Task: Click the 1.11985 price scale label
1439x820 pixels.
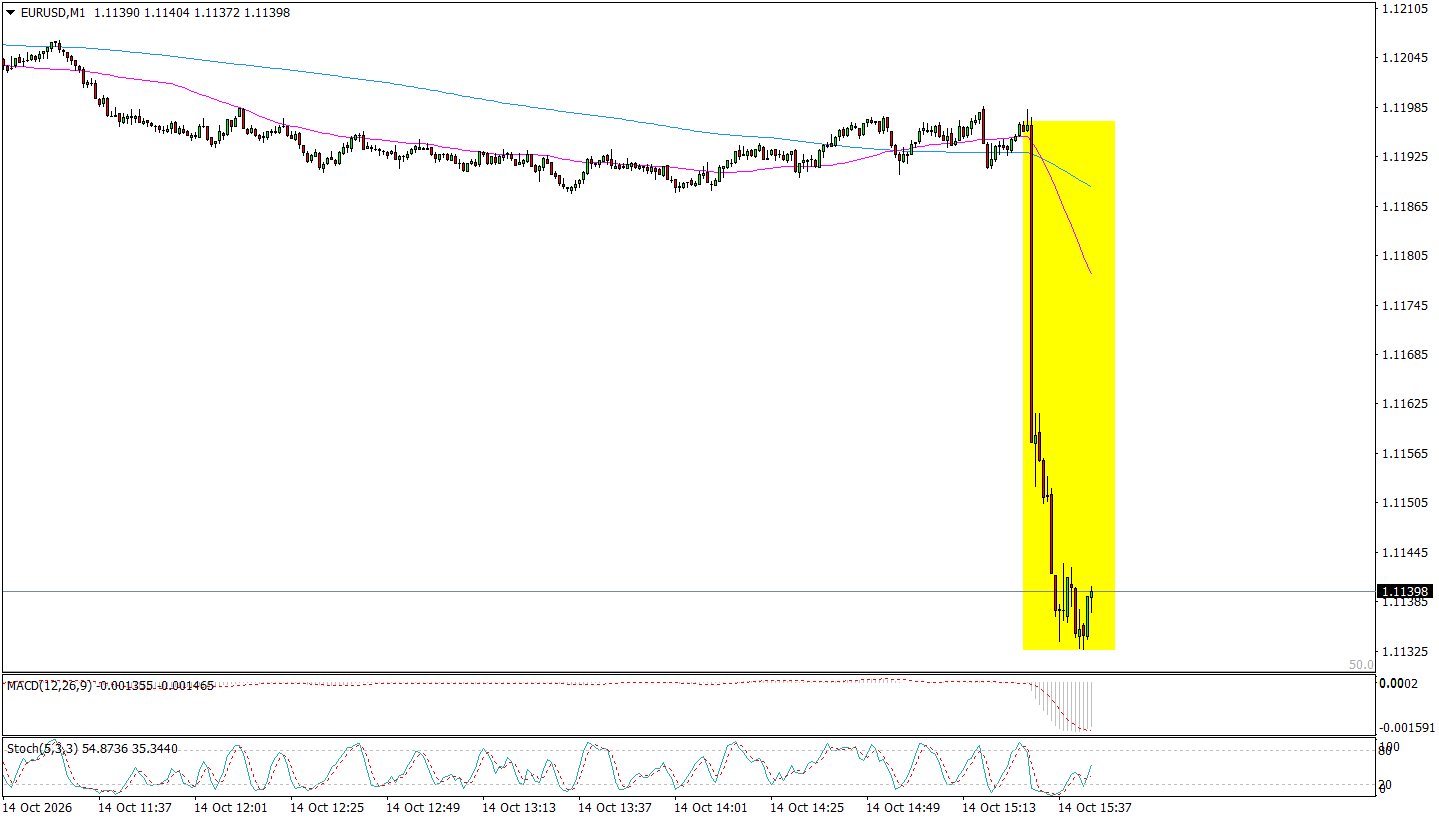Action: pos(1406,108)
